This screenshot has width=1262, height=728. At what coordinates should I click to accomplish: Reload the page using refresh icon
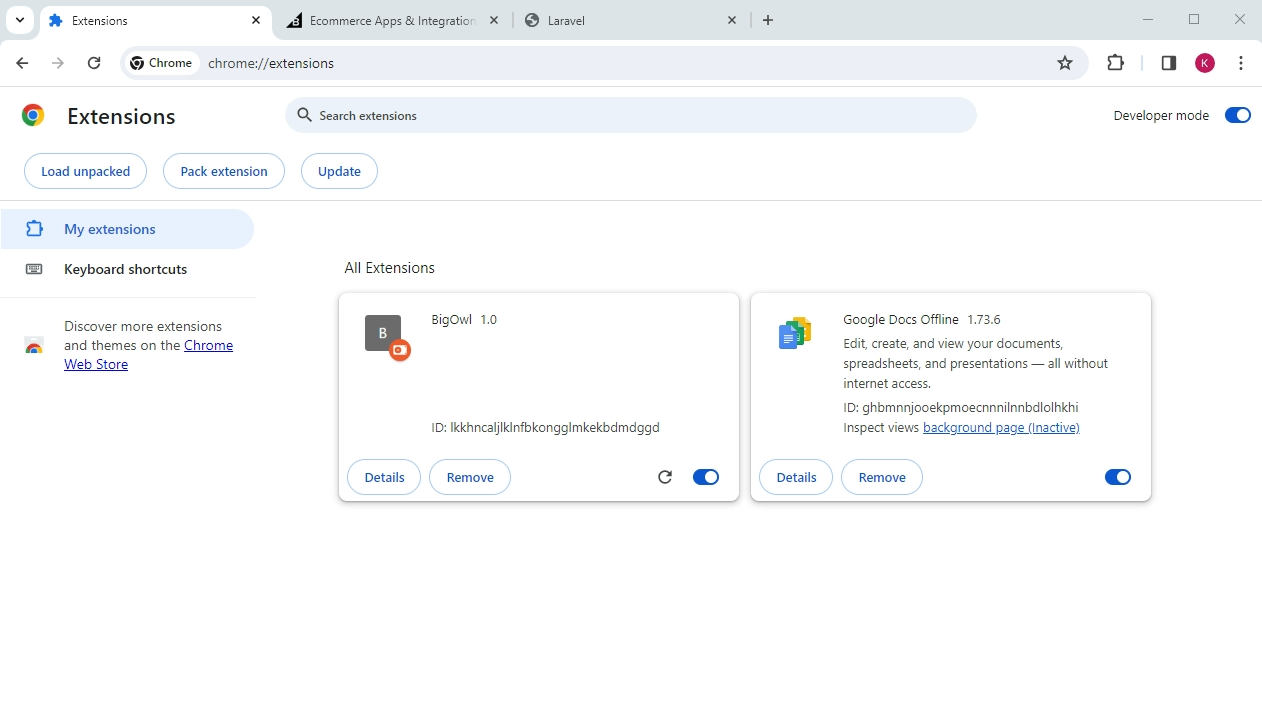(94, 63)
